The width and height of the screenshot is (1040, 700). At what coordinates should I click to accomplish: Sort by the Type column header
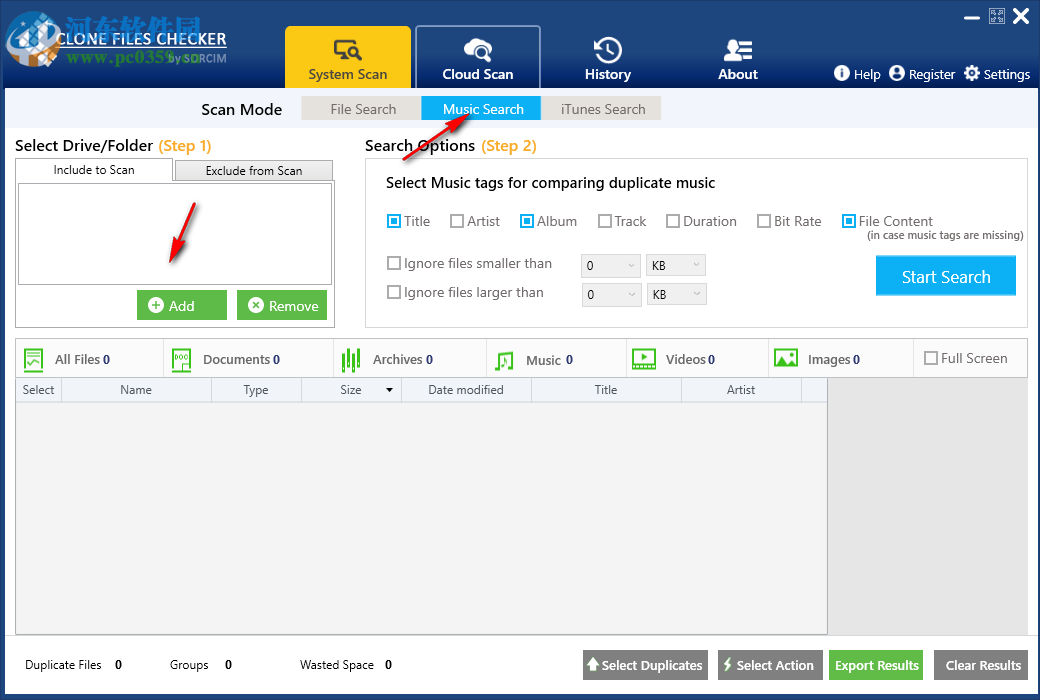coord(256,390)
